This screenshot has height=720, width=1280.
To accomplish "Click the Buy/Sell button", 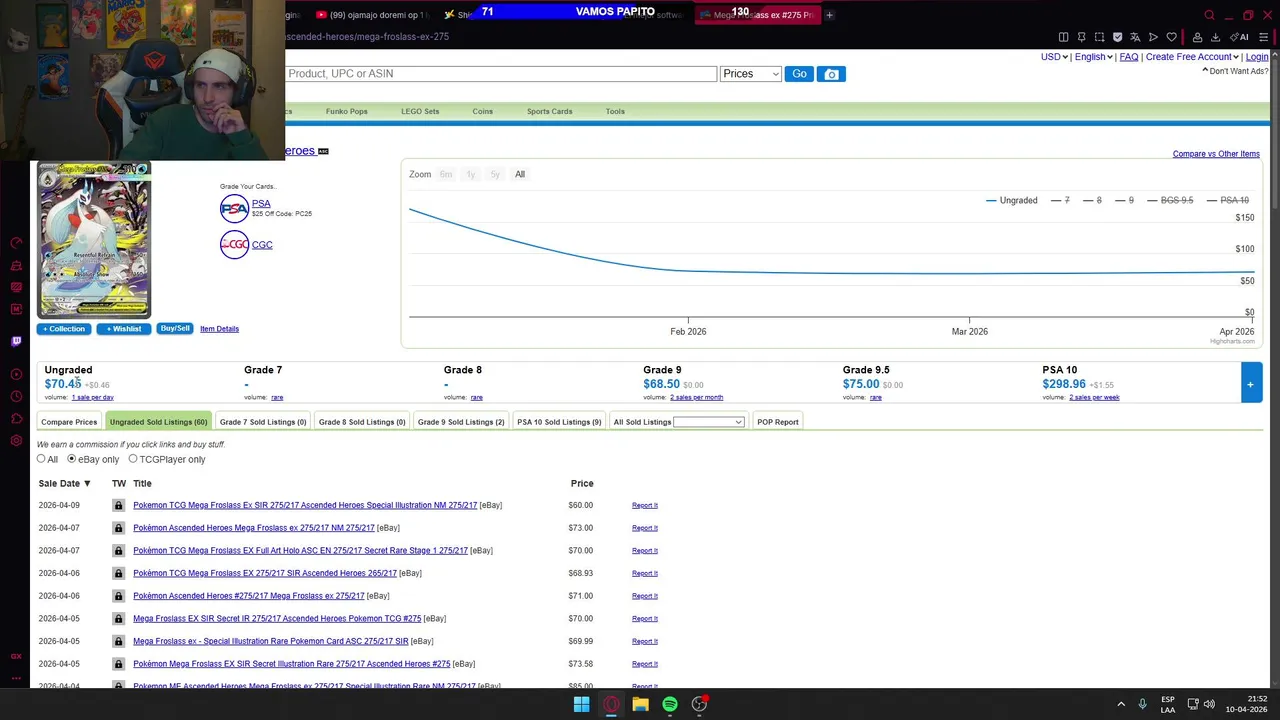I will 175,329.
